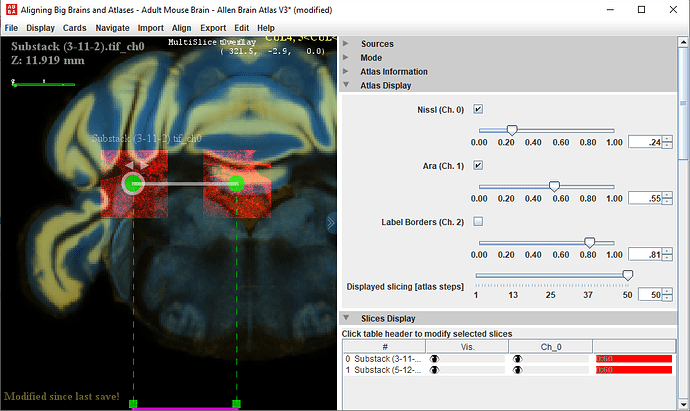Viewport: 690px width, 411px height.
Task: Click the left green slice handle circle
Action: (x=133, y=183)
